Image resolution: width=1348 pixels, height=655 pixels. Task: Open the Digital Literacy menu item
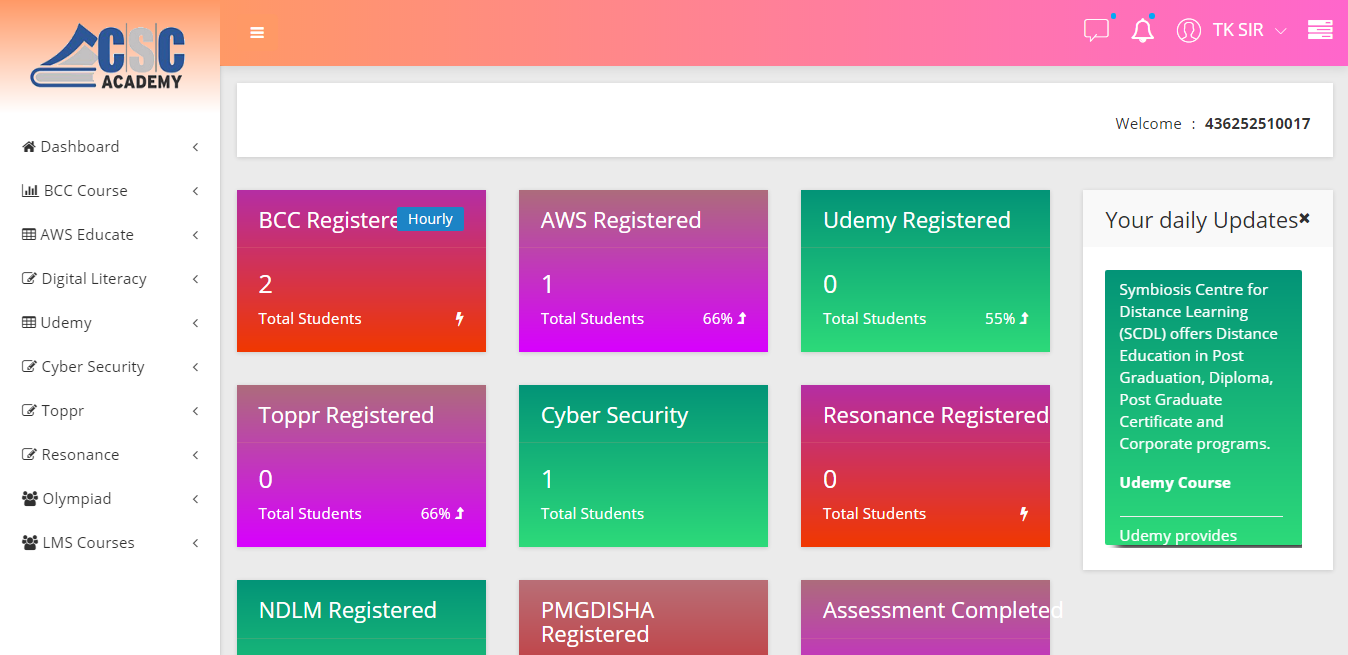pos(110,278)
